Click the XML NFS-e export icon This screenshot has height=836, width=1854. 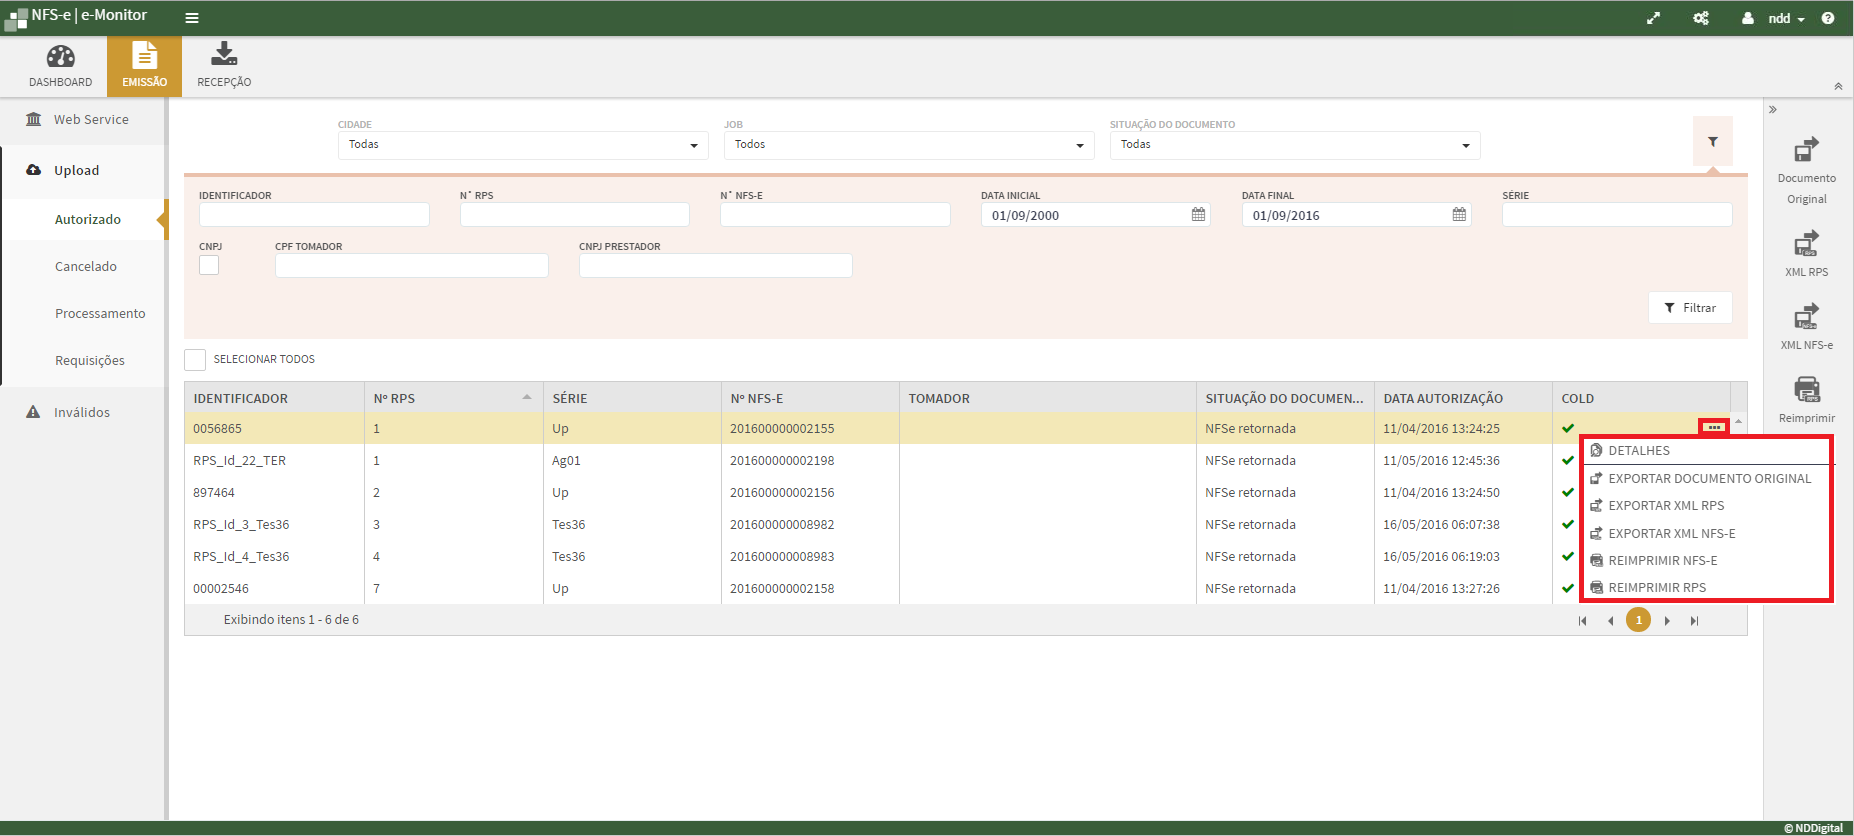(1806, 317)
